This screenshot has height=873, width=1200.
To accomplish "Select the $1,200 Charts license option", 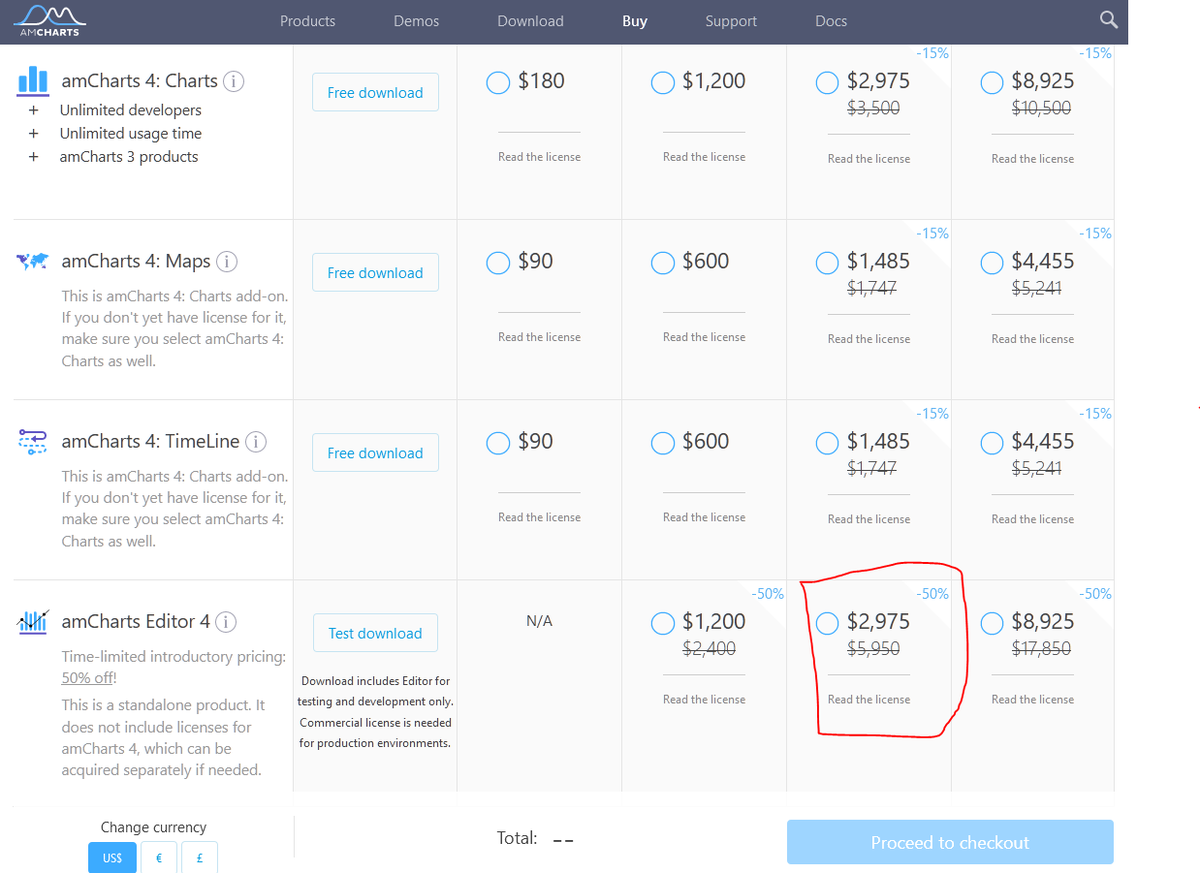I will (x=662, y=82).
